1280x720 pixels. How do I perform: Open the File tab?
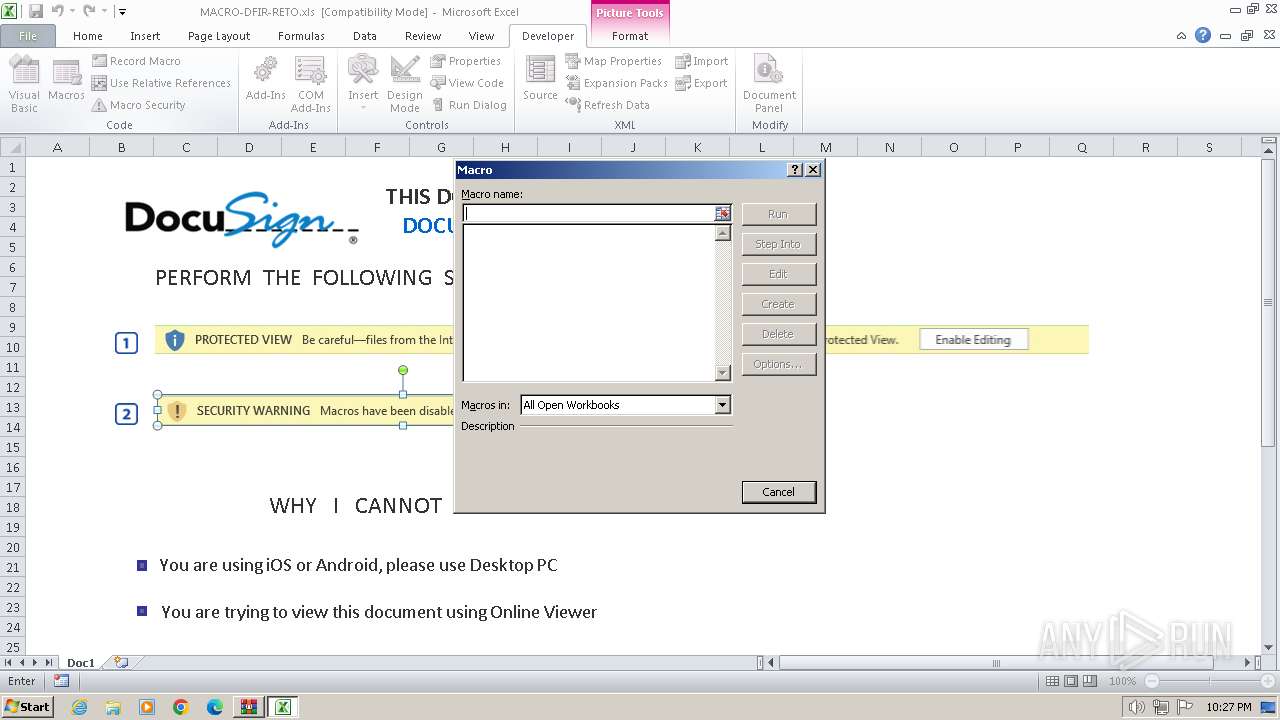pyautogui.click(x=28, y=36)
